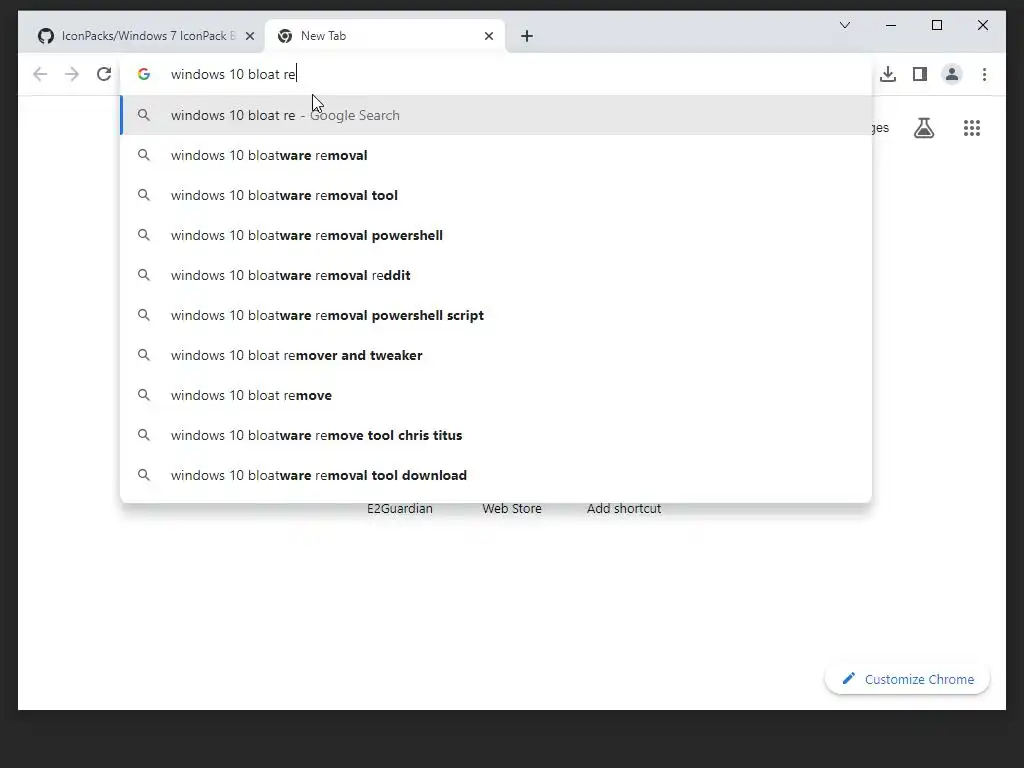Click the browser forward arrow

click(x=72, y=74)
